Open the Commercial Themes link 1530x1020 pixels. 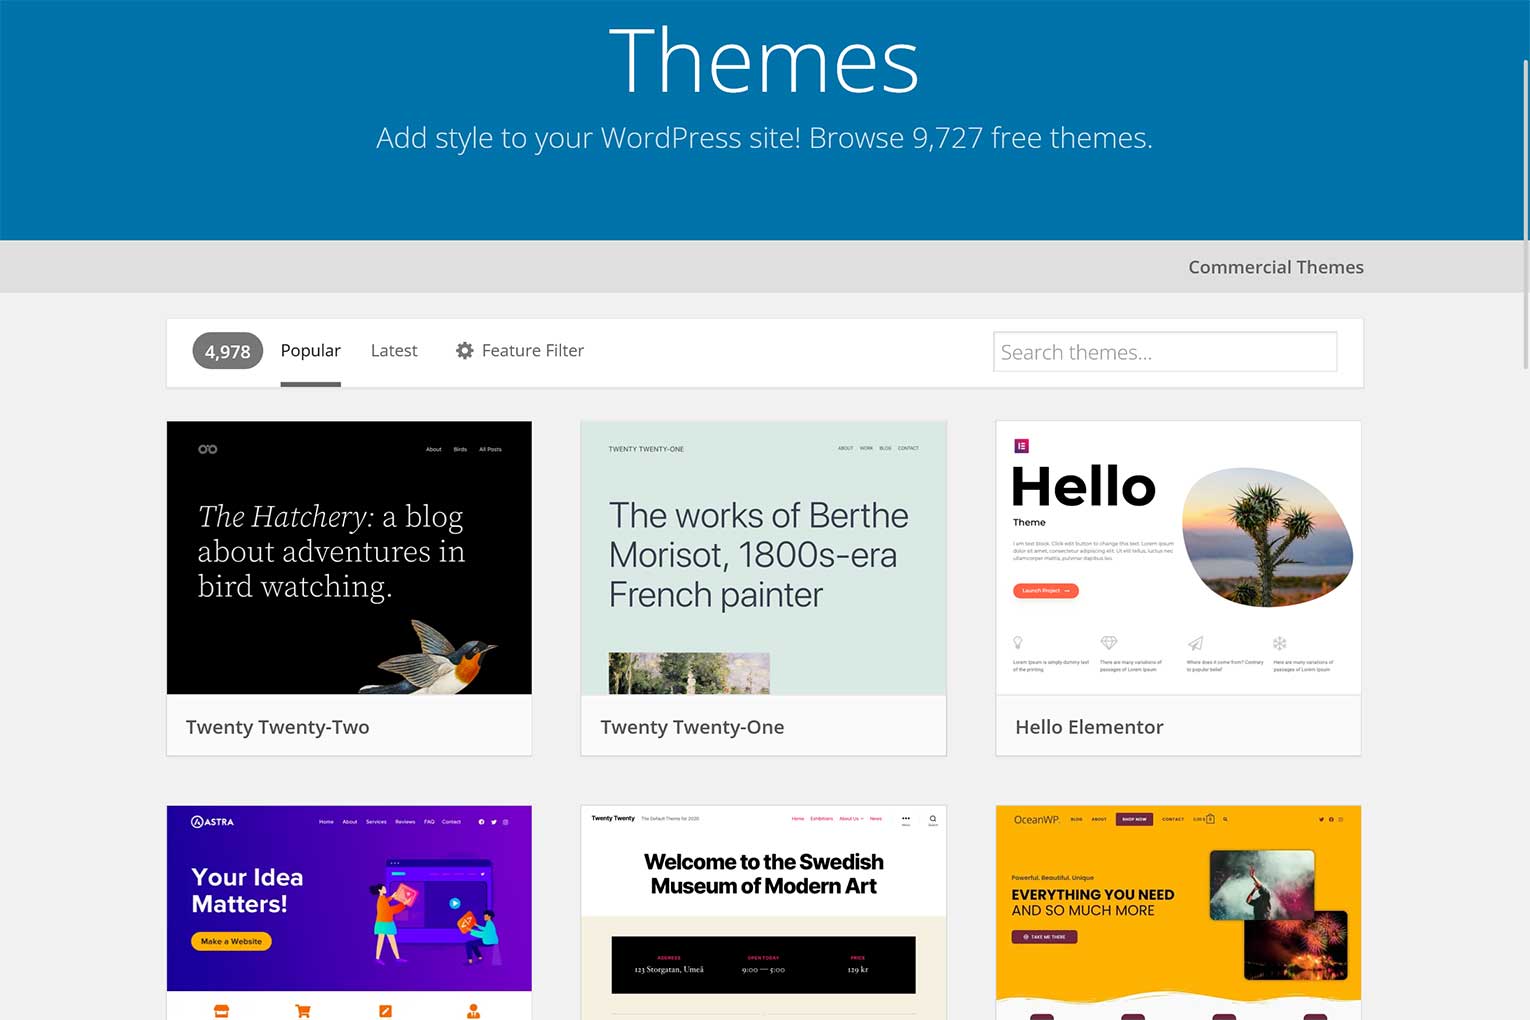(1276, 267)
